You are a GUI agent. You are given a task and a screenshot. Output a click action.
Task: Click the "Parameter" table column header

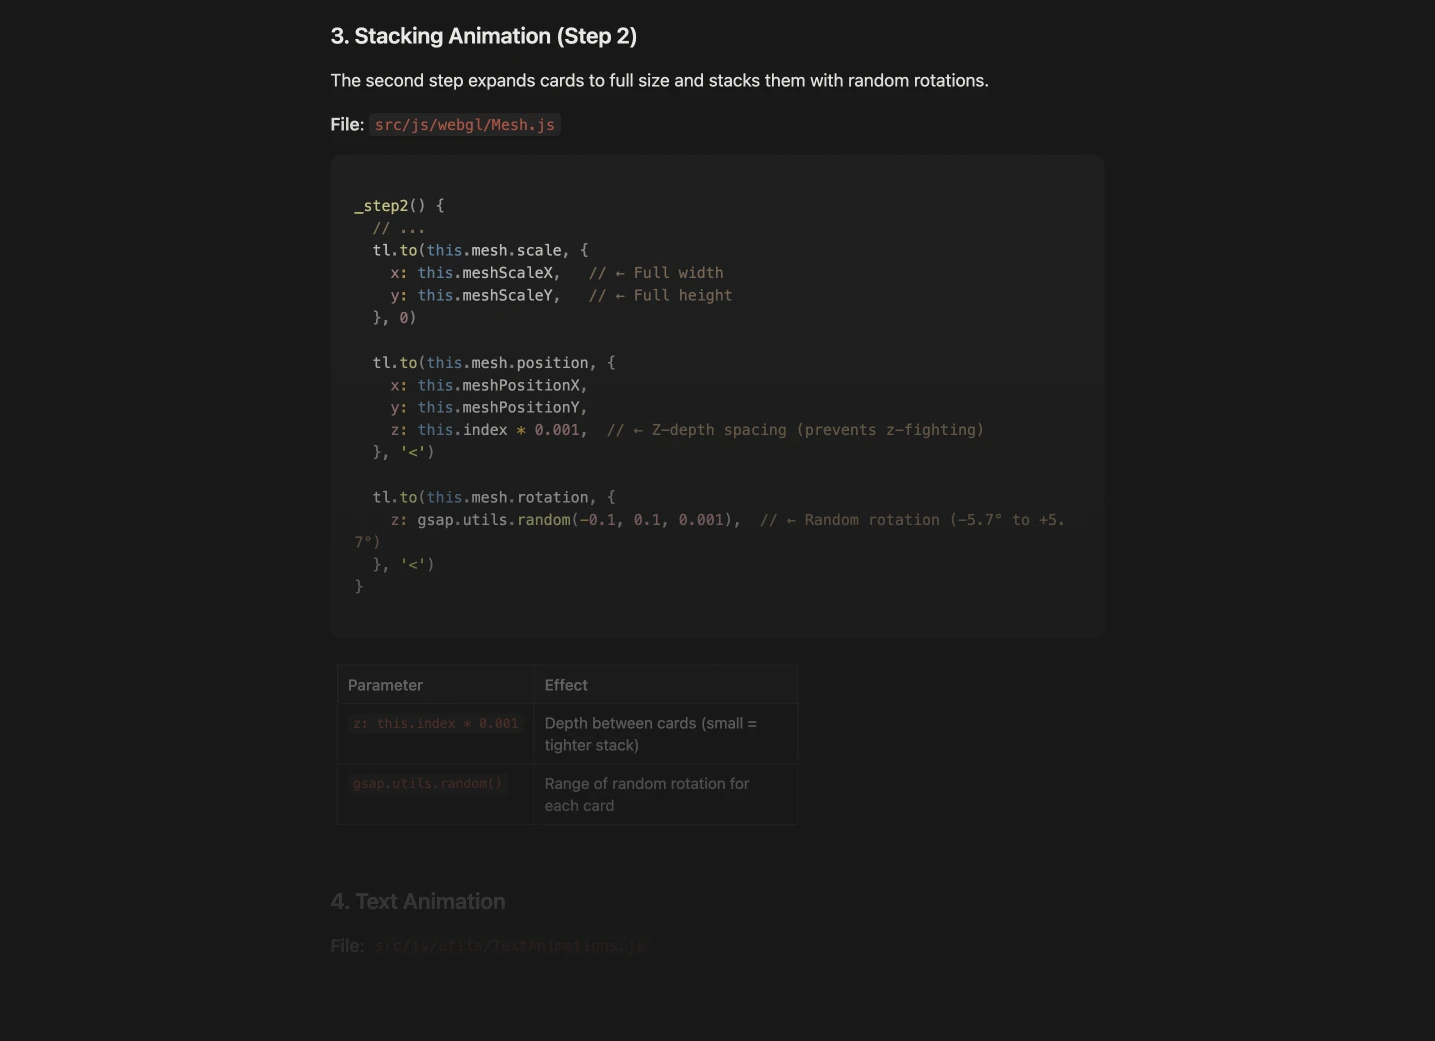(x=435, y=685)
